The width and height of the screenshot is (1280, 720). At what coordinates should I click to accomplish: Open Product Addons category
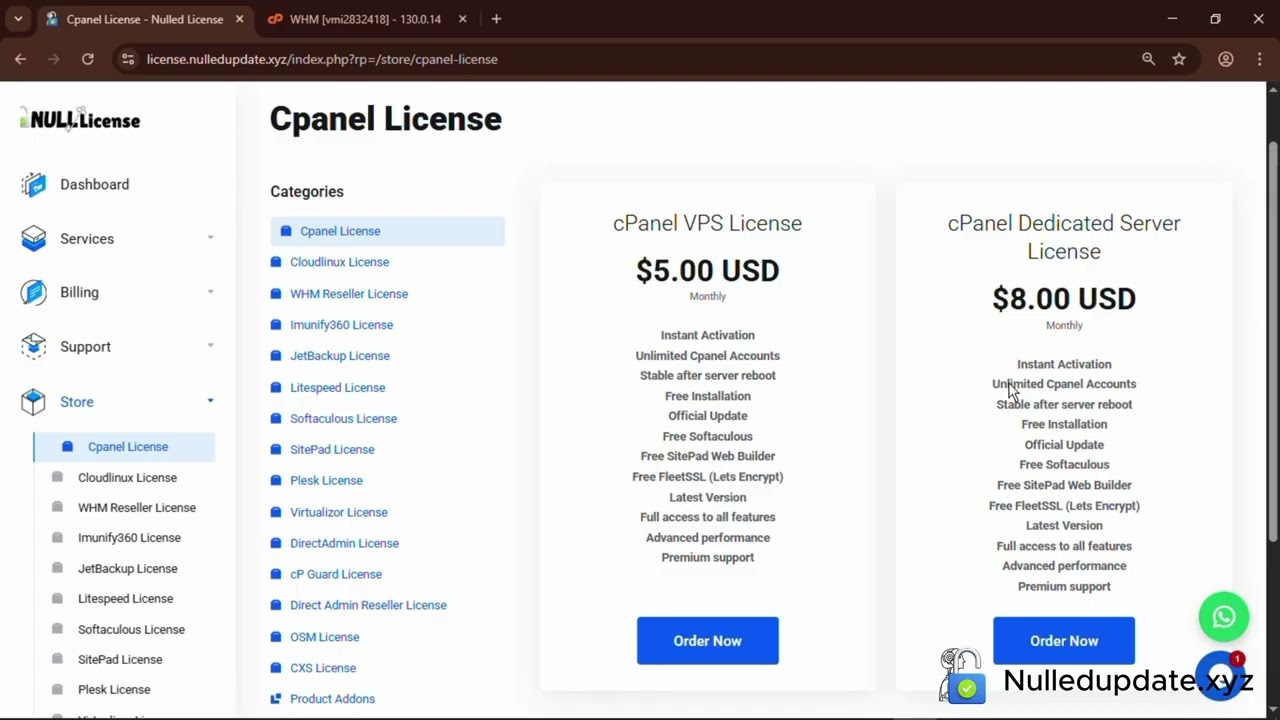332,699
